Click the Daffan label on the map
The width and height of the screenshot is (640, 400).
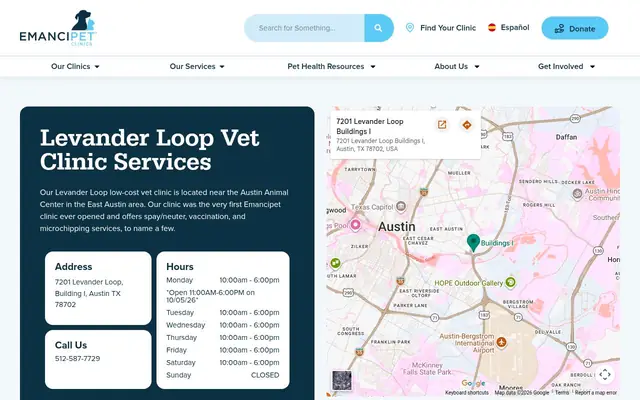pyautogui.click(x=566, y=137)
